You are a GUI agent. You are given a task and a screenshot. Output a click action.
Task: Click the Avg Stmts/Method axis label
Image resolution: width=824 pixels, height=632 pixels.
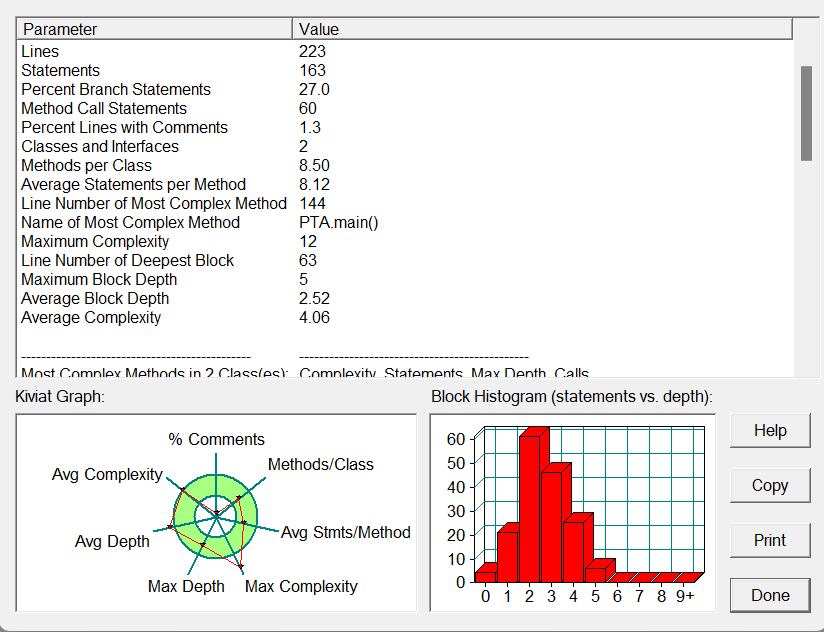click(345, 532)
